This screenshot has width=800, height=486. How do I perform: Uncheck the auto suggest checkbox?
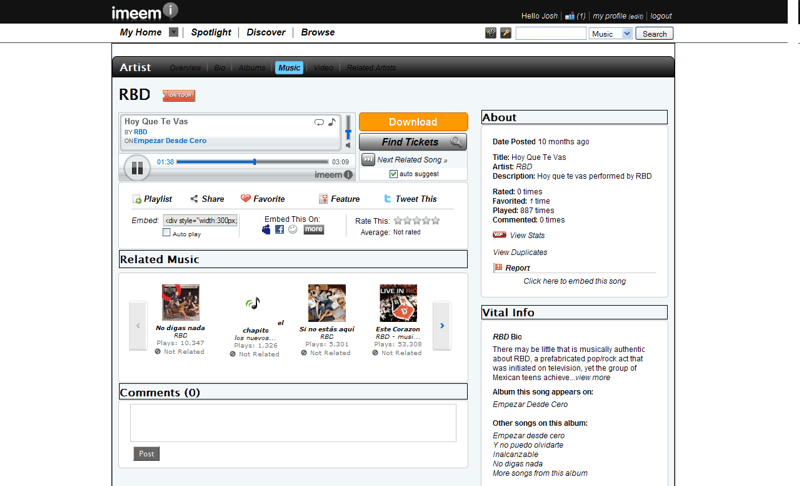tap(393, 174)
